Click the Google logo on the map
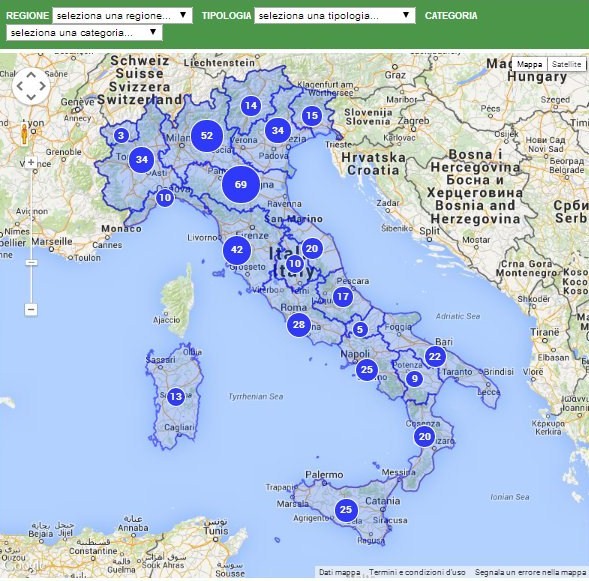This screenshot has width=589, height=581. pos(23,565)
